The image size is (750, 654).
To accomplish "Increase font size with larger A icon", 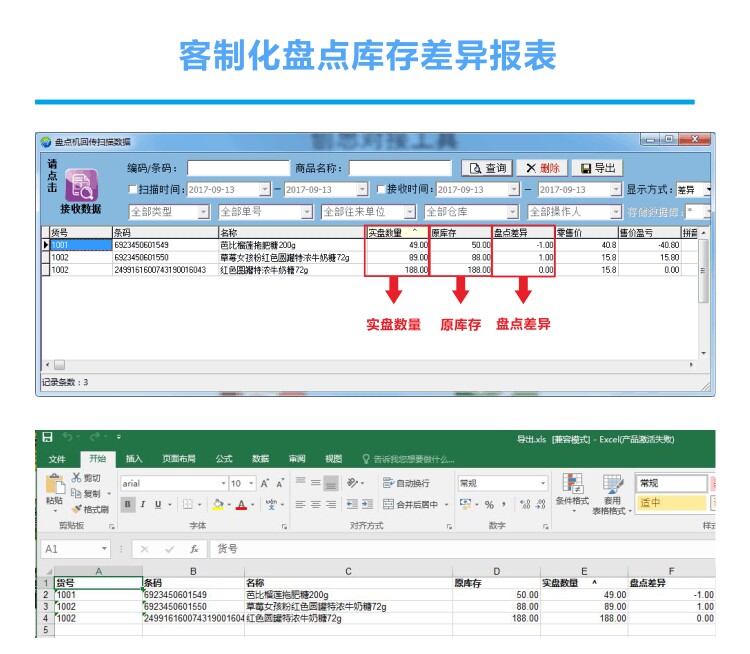I will (265, 483).
